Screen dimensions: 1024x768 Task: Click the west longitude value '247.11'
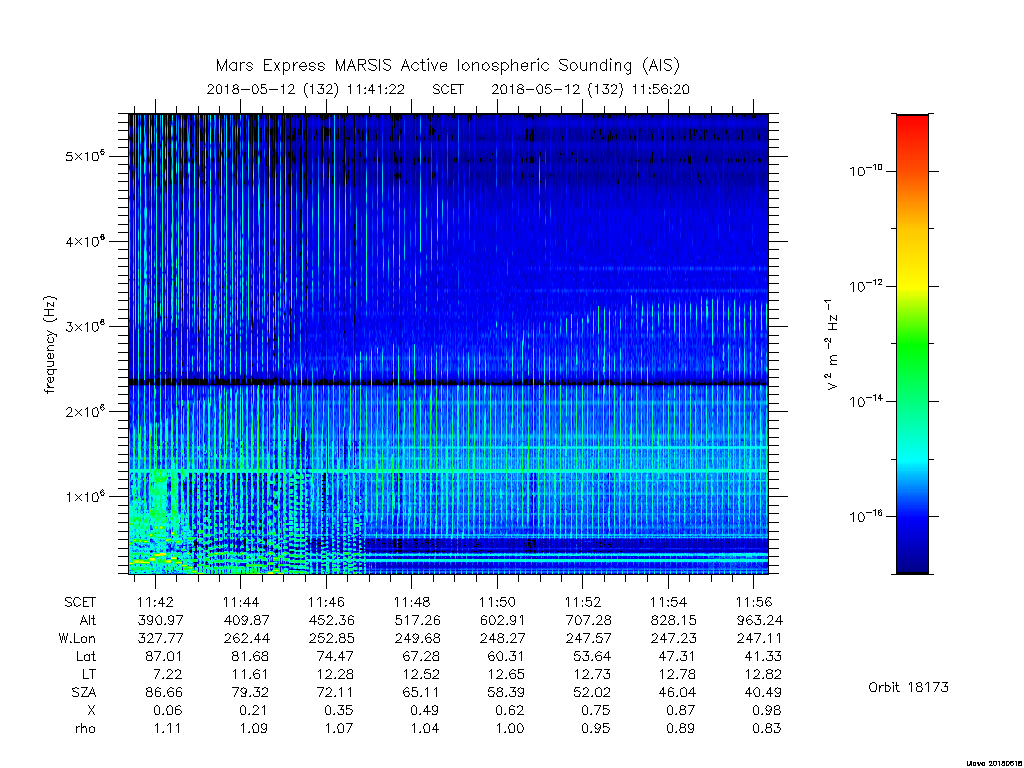(760, 638)
